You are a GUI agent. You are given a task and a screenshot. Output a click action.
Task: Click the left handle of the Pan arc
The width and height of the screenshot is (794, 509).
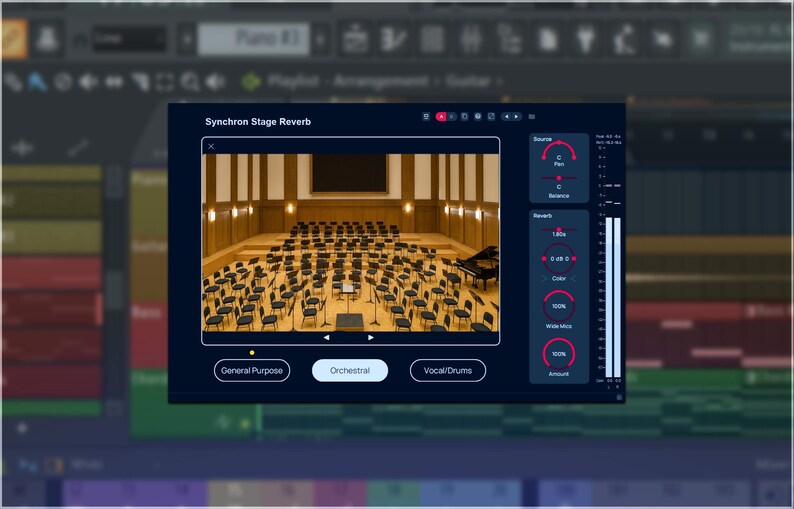pyautogui.click(x=544, y=158)
